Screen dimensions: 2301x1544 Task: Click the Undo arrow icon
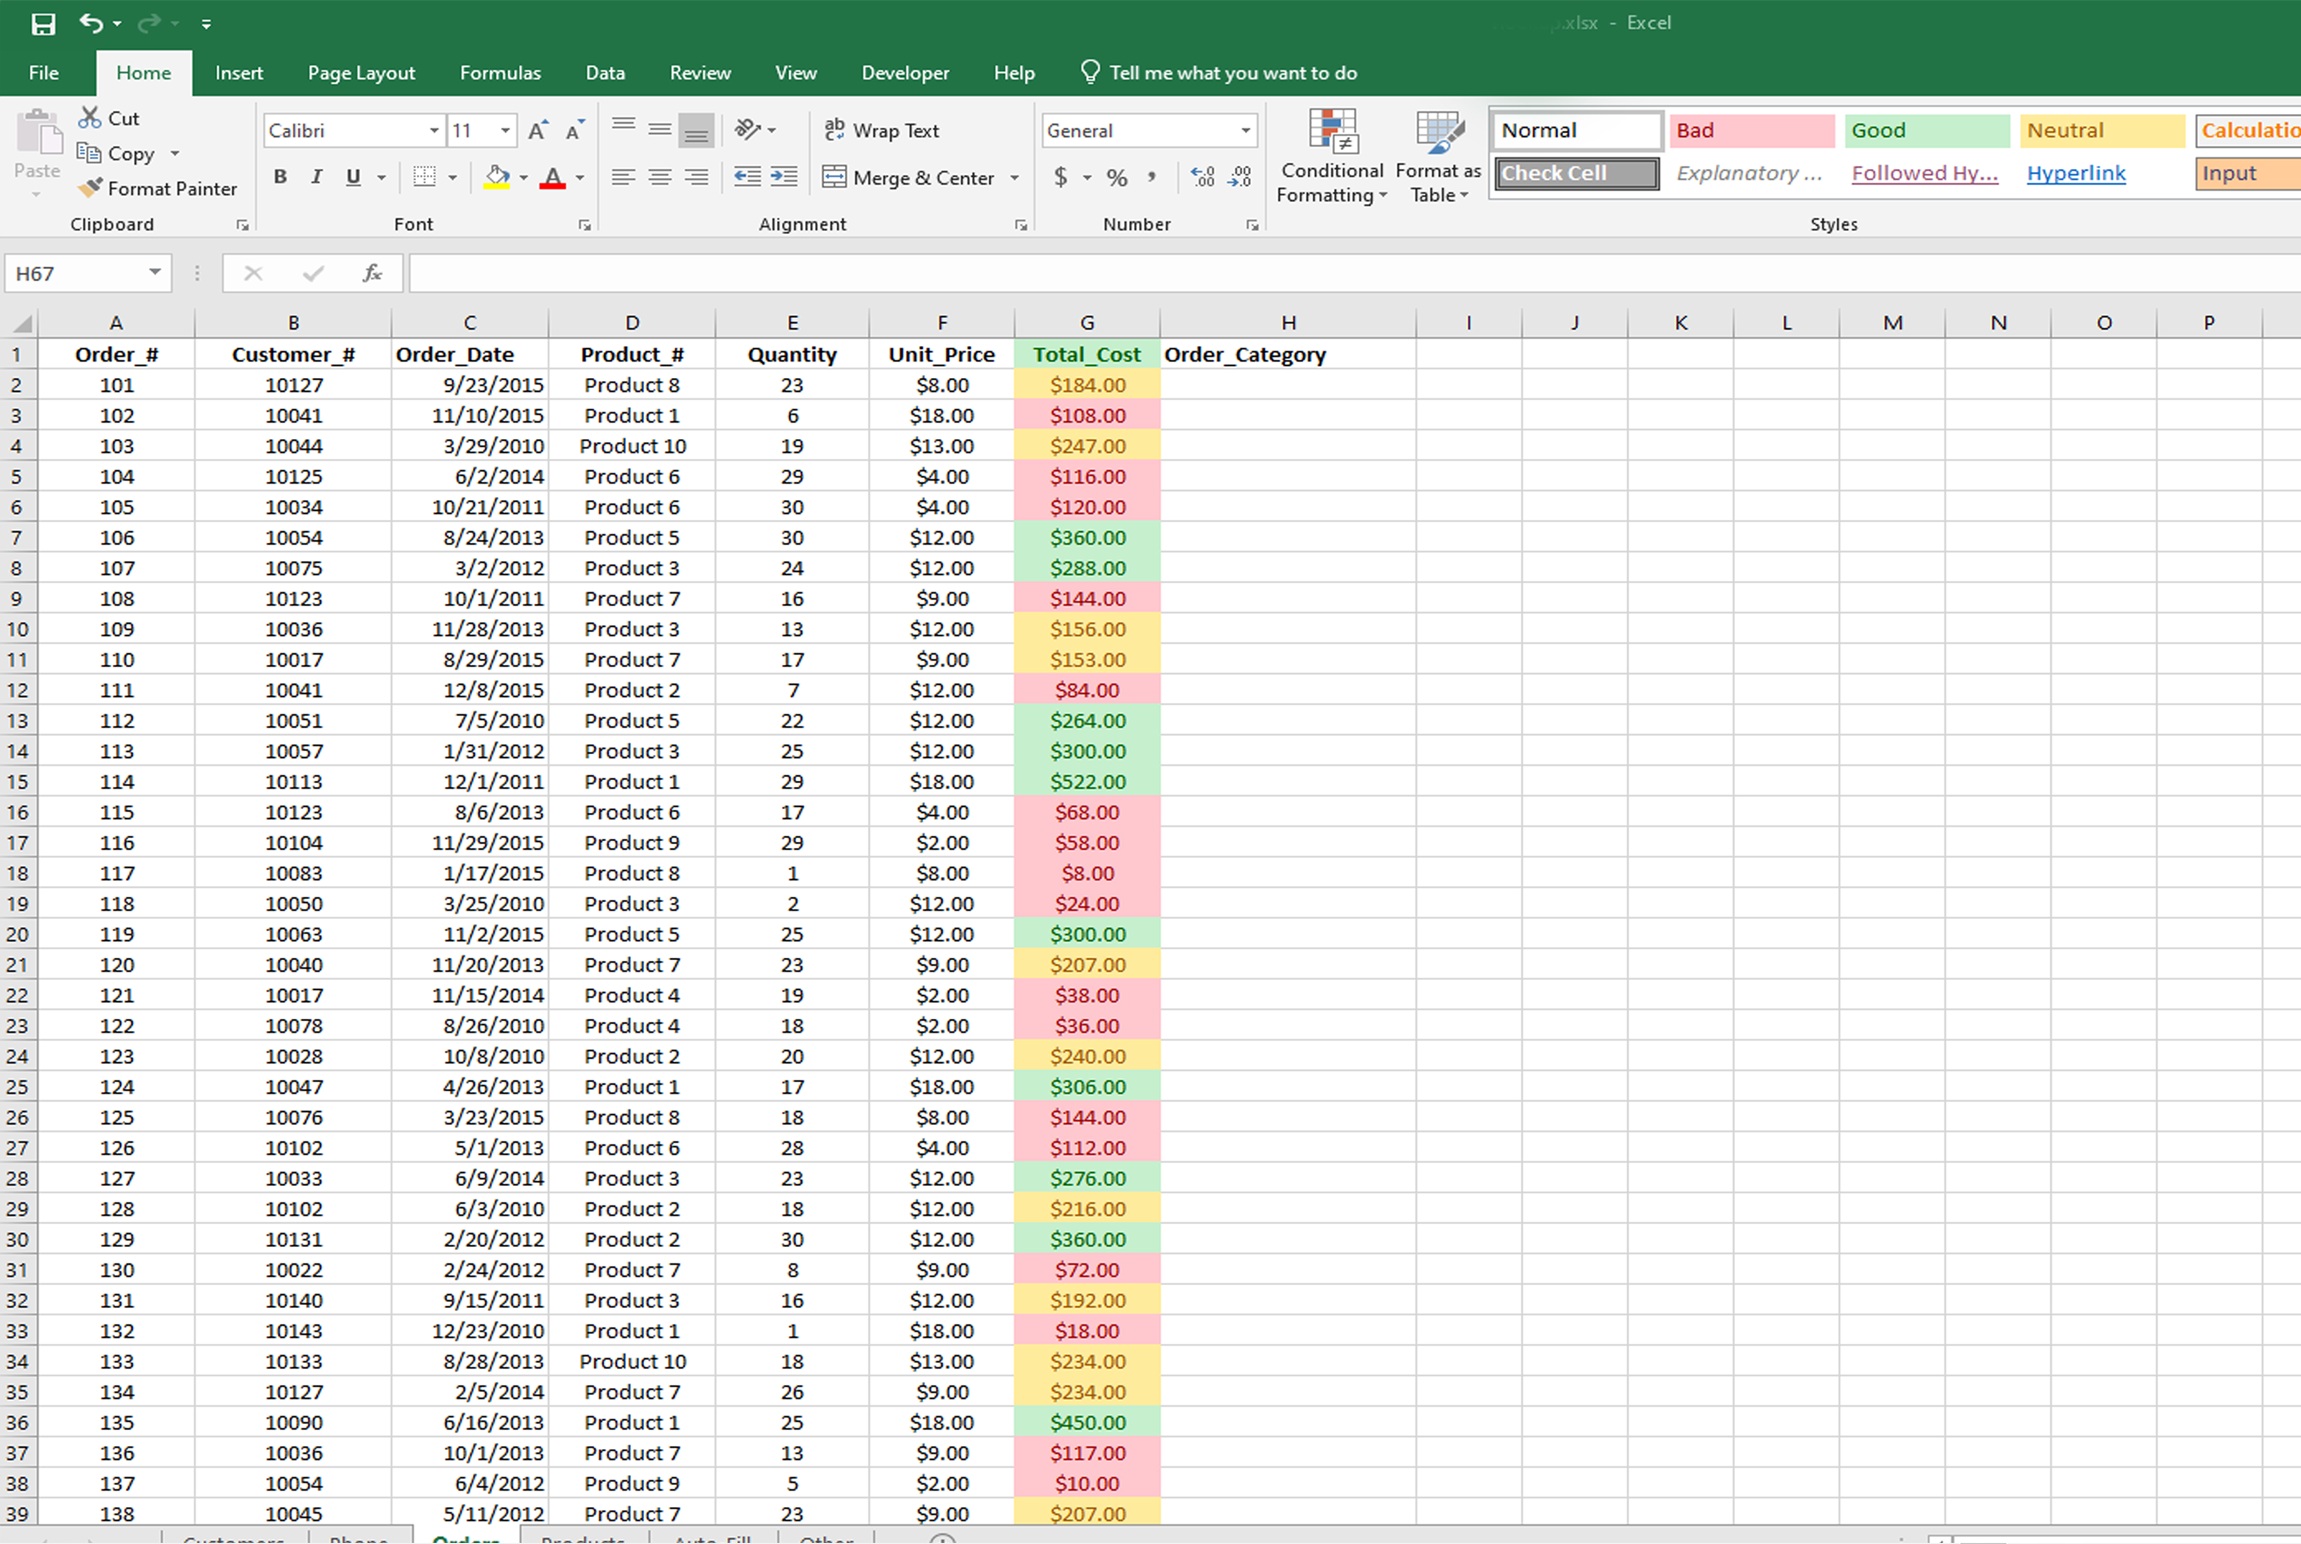pyautogui.click(x=91, y=23)
